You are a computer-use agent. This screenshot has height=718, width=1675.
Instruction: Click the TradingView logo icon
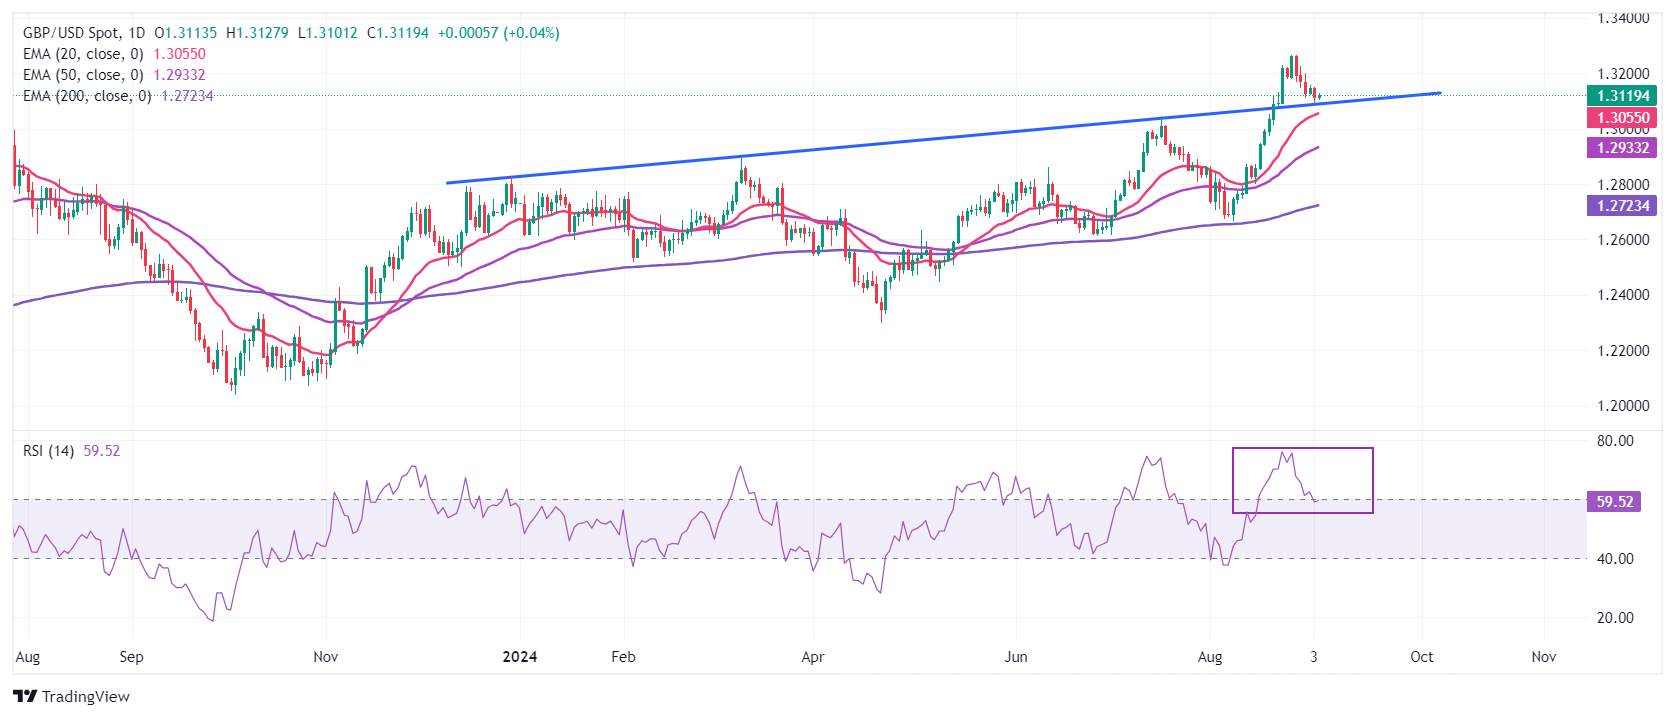pos(25,697)
